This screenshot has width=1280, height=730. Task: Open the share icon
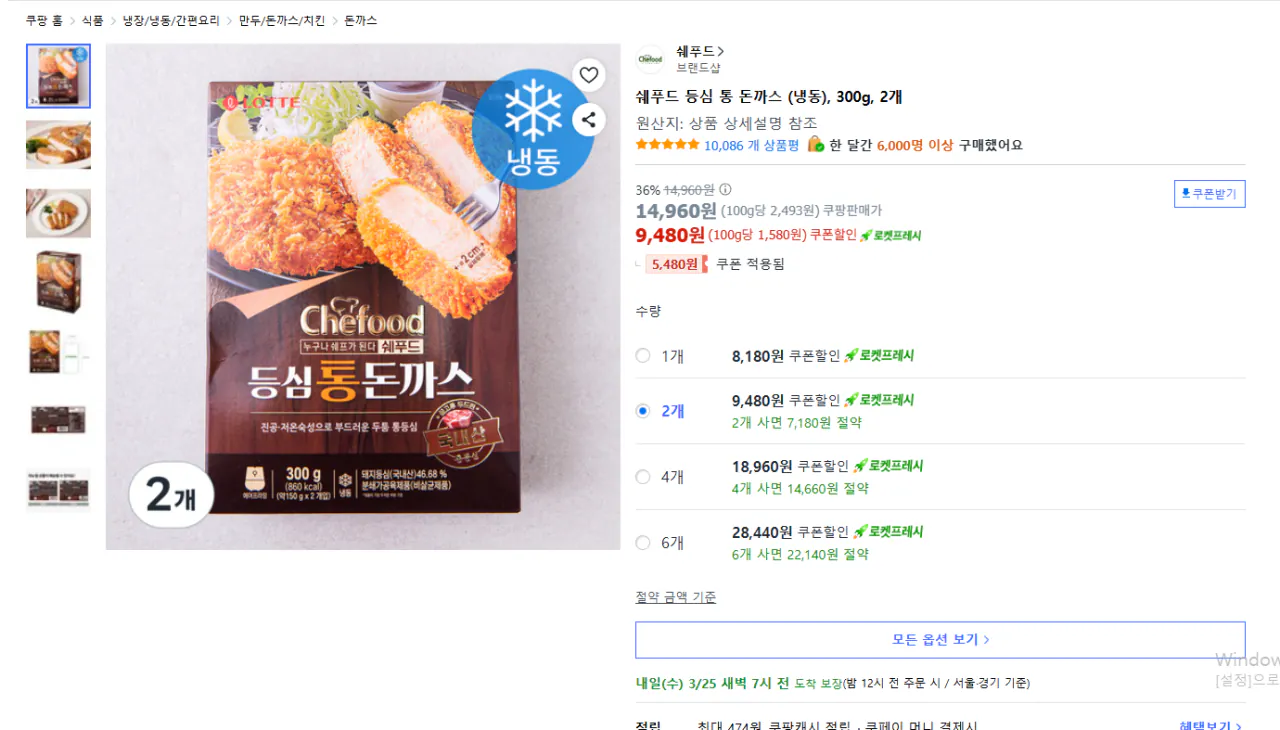[589, 119]
